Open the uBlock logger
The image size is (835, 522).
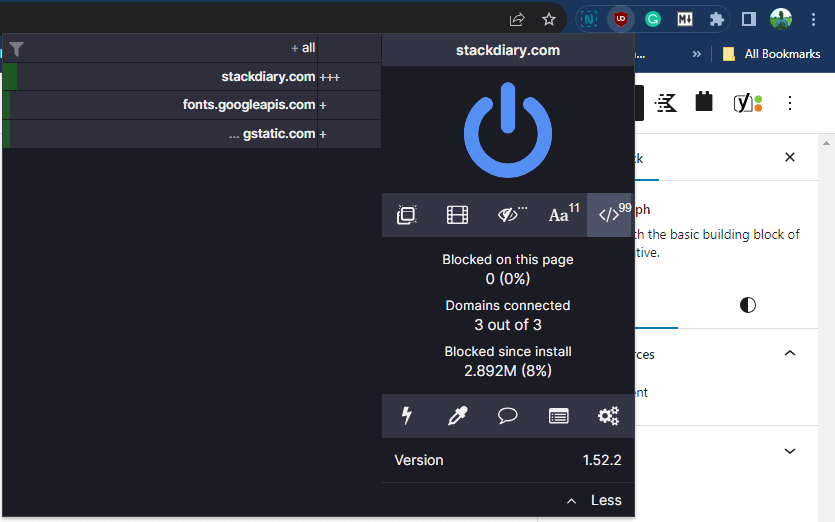[559, 416]
